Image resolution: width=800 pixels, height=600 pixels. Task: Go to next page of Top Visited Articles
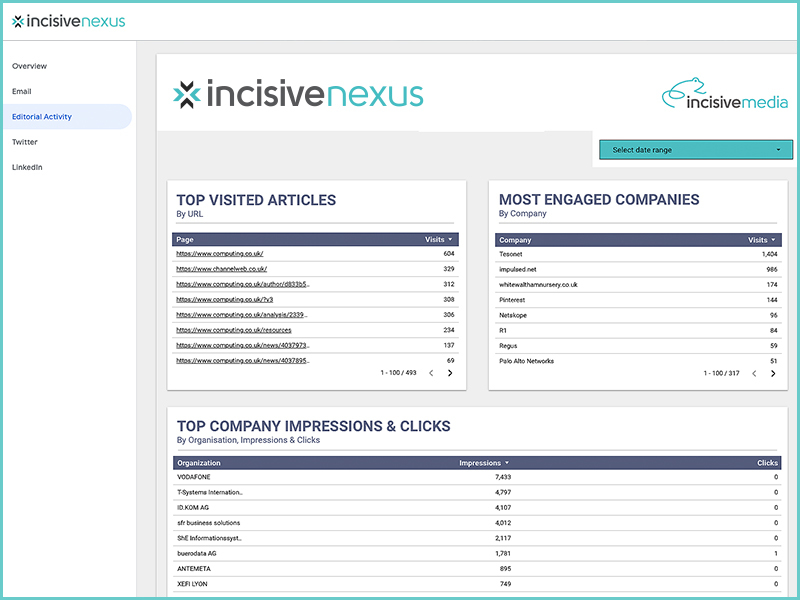pos(450,373)
